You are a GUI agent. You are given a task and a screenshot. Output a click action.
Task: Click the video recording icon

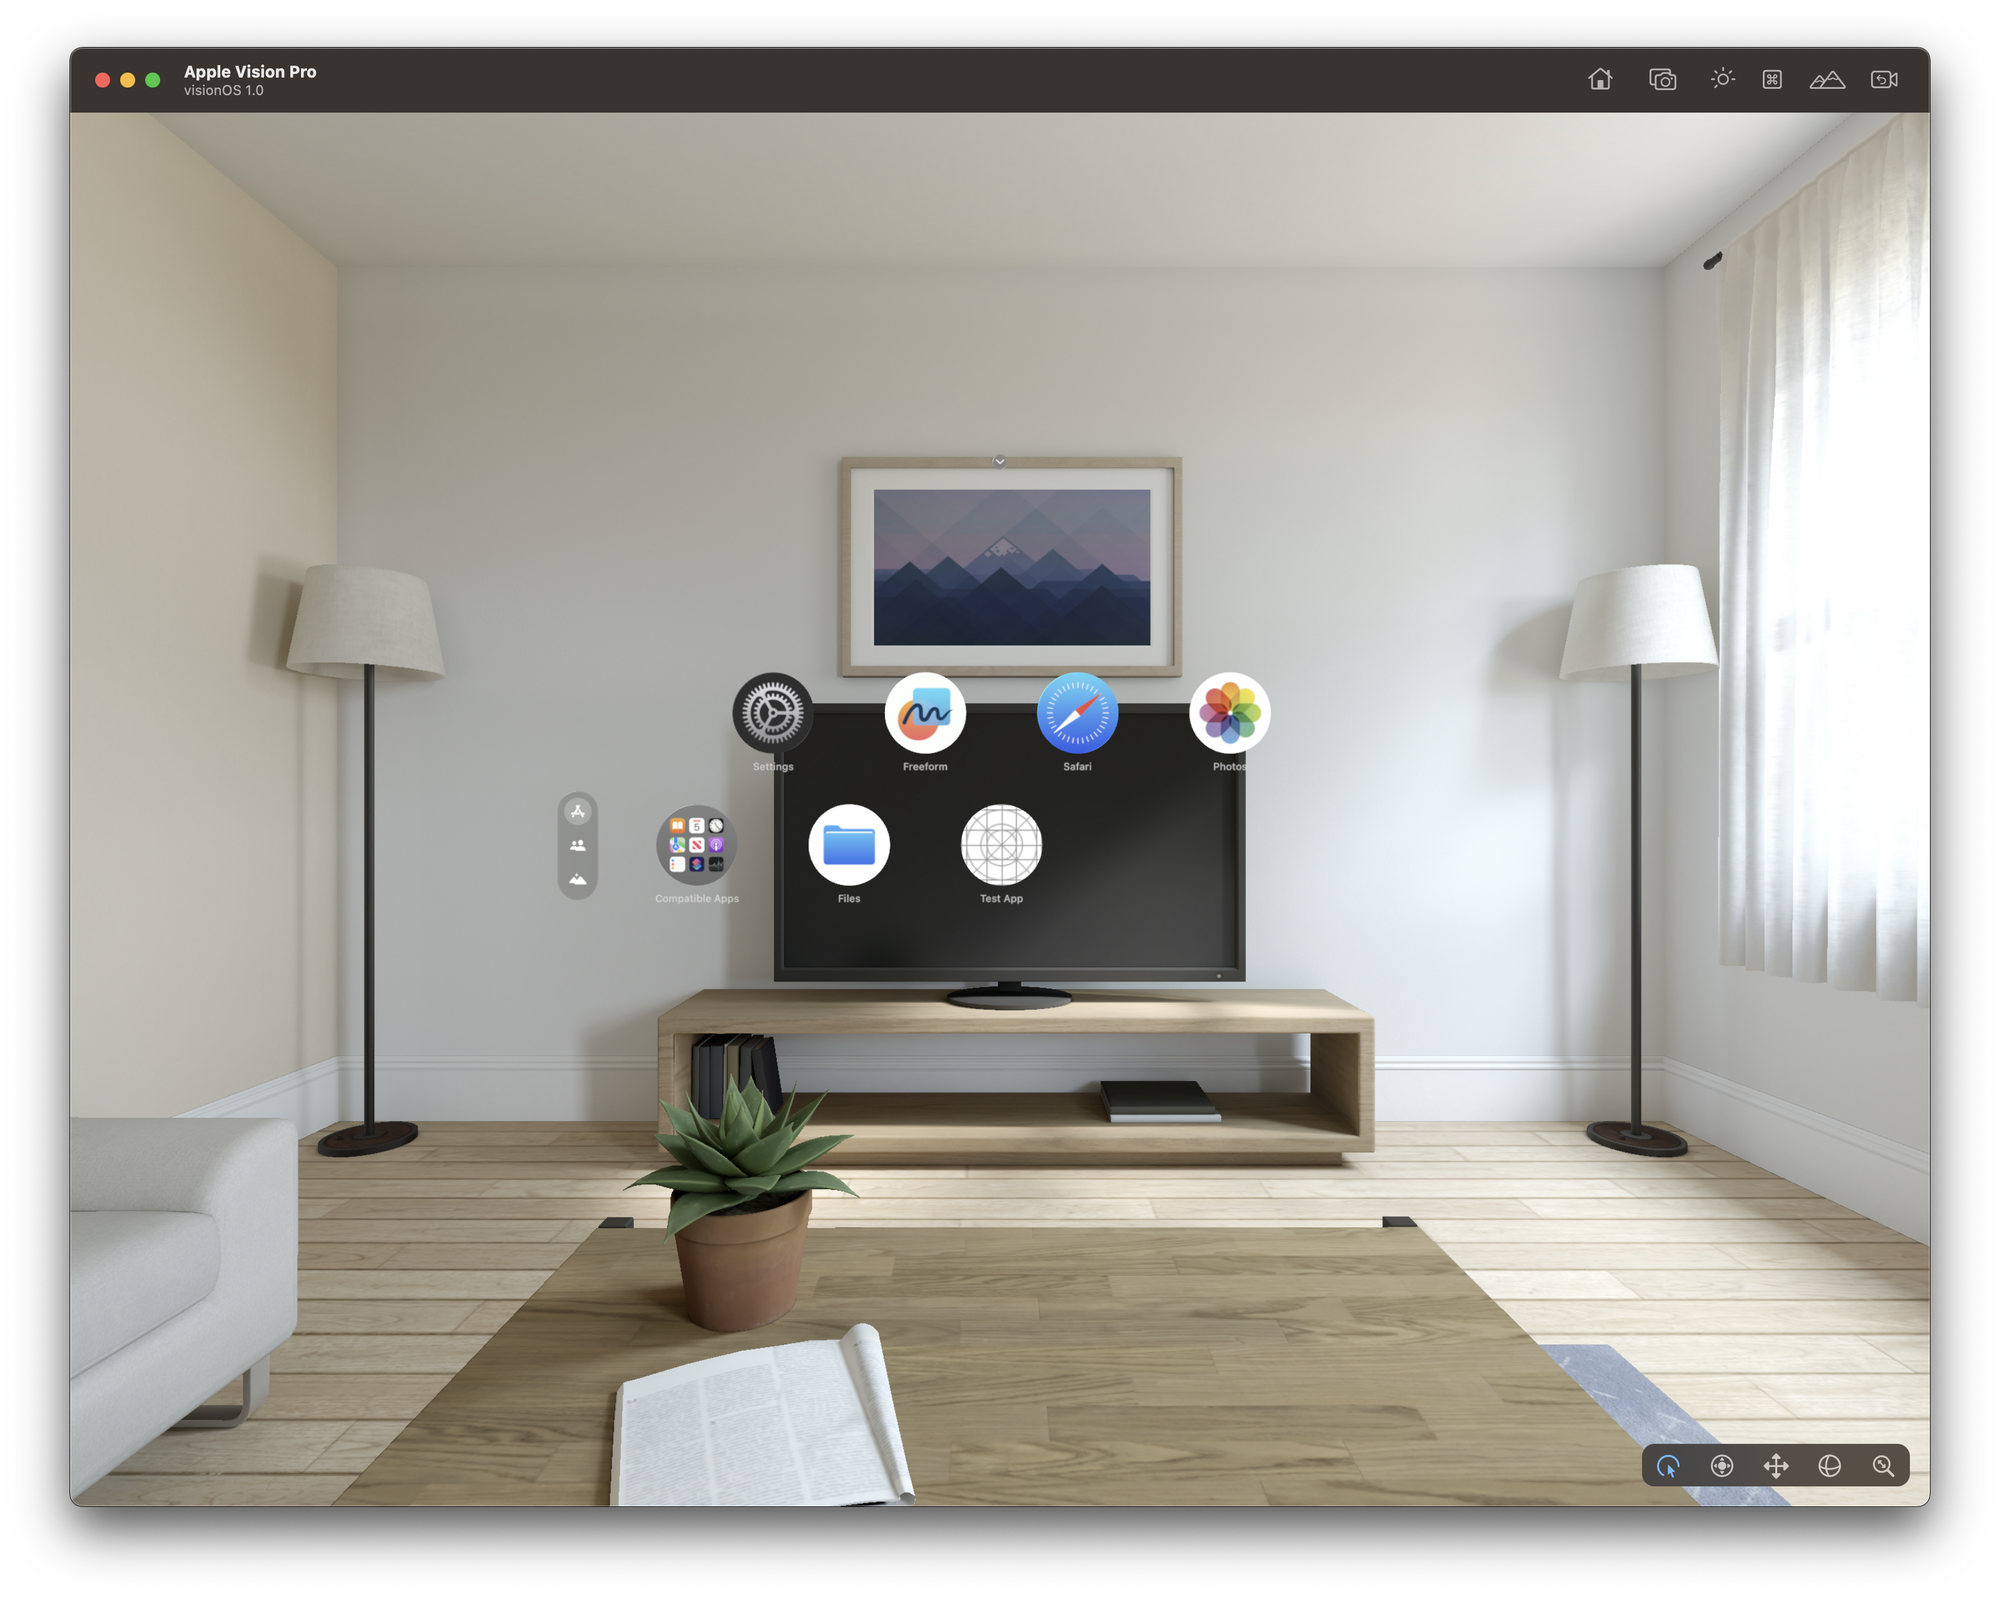click(x=1883, y=78)
